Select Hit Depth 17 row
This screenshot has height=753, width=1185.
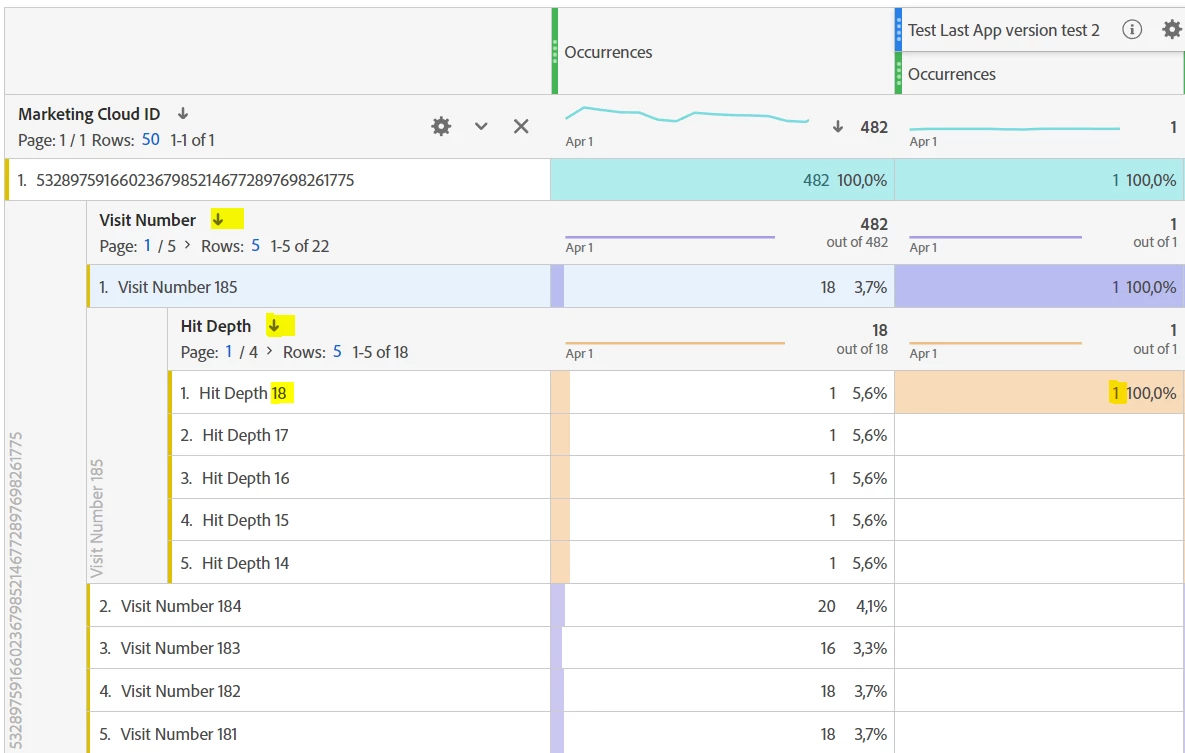click(x=359, y=435)
